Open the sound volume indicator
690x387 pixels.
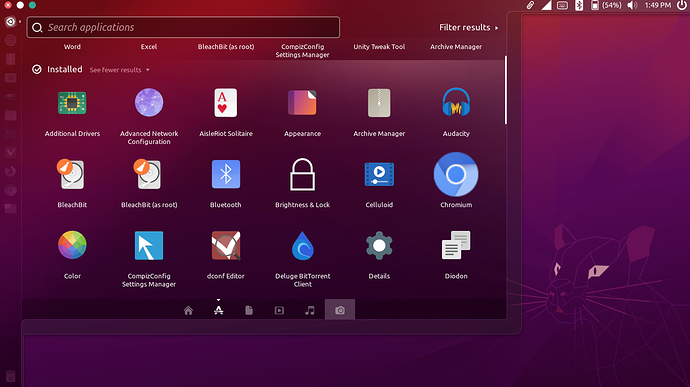point(632,5)
